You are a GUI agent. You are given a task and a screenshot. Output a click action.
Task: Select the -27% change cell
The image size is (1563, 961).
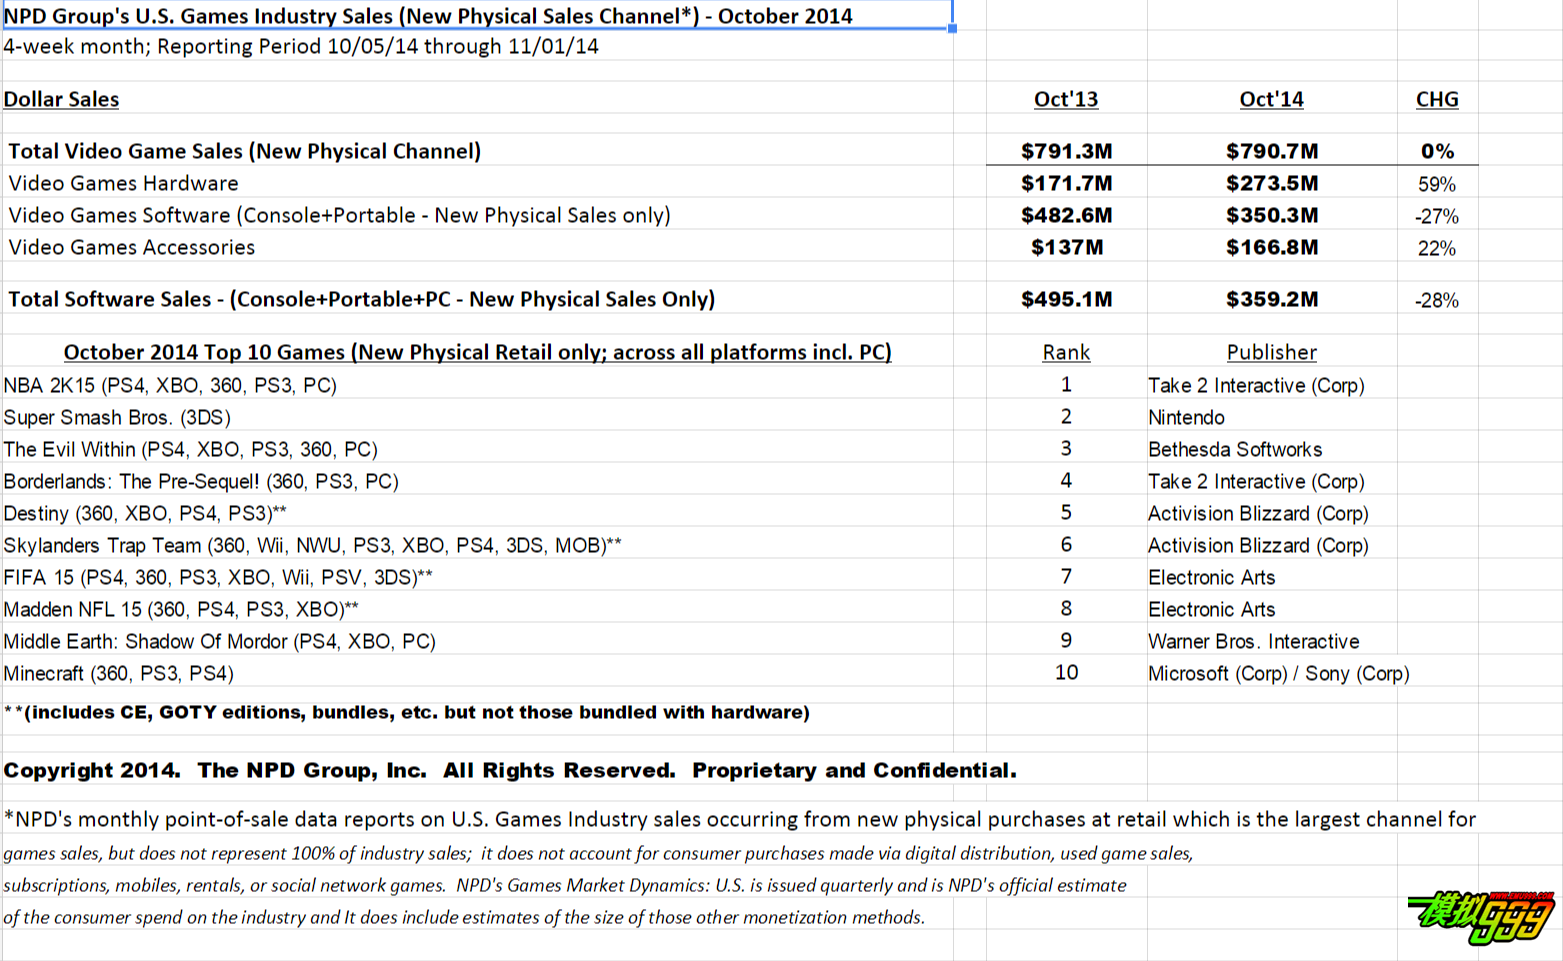pyautogui.click(x=1437, y=216)
